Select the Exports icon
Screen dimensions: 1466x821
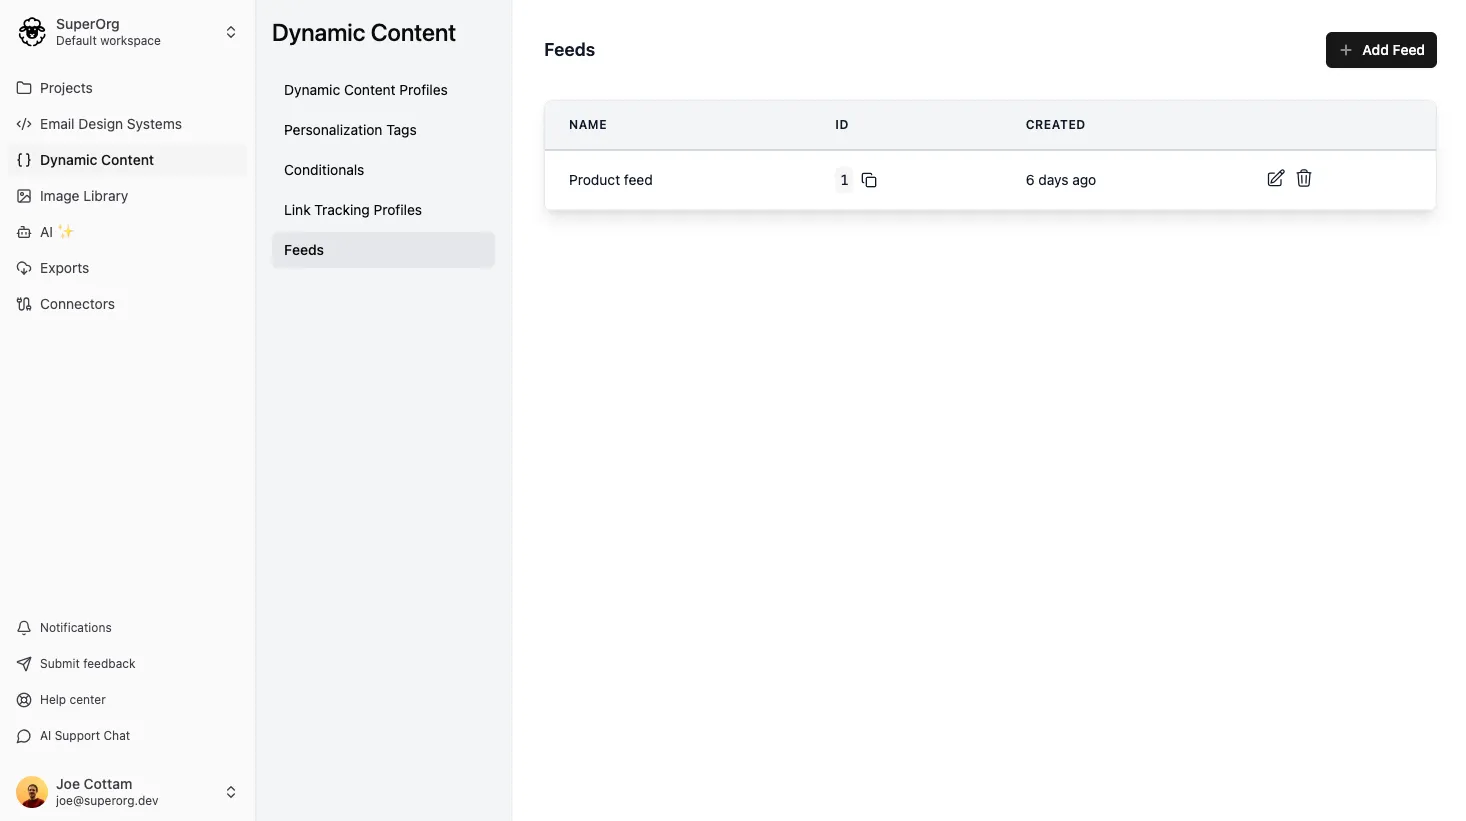coord(23,268)
